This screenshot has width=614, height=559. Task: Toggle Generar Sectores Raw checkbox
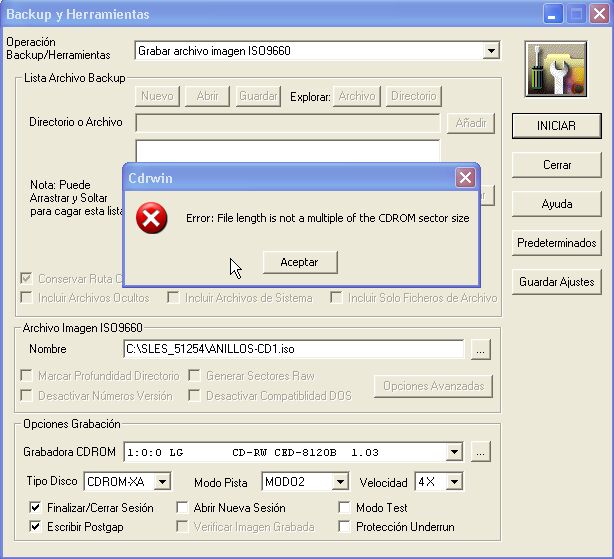point(194,376)
